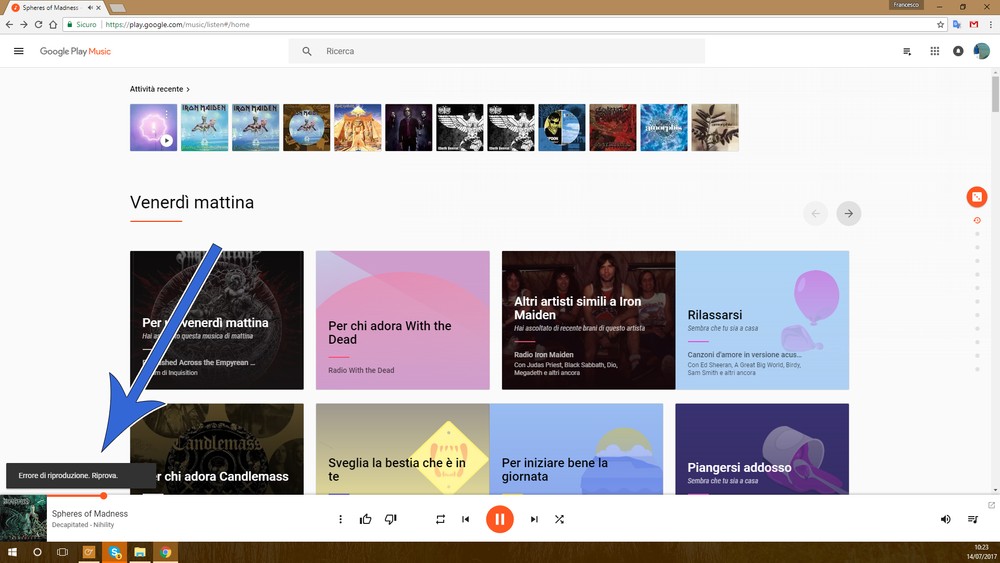
Task: Open Skype from the taskbar
Action: (115, 552)
